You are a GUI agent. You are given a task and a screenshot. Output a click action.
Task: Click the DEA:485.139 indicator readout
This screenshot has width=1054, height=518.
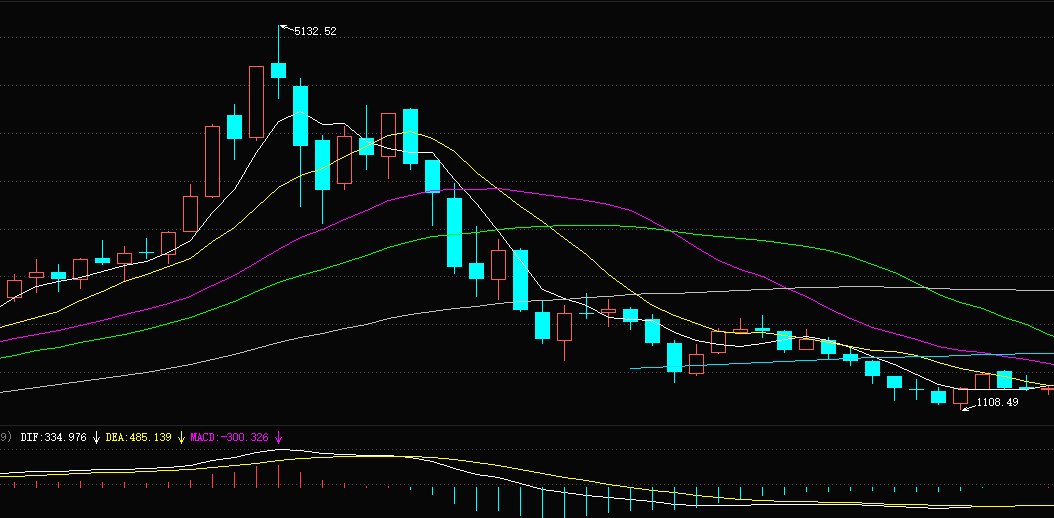(138, 437)
